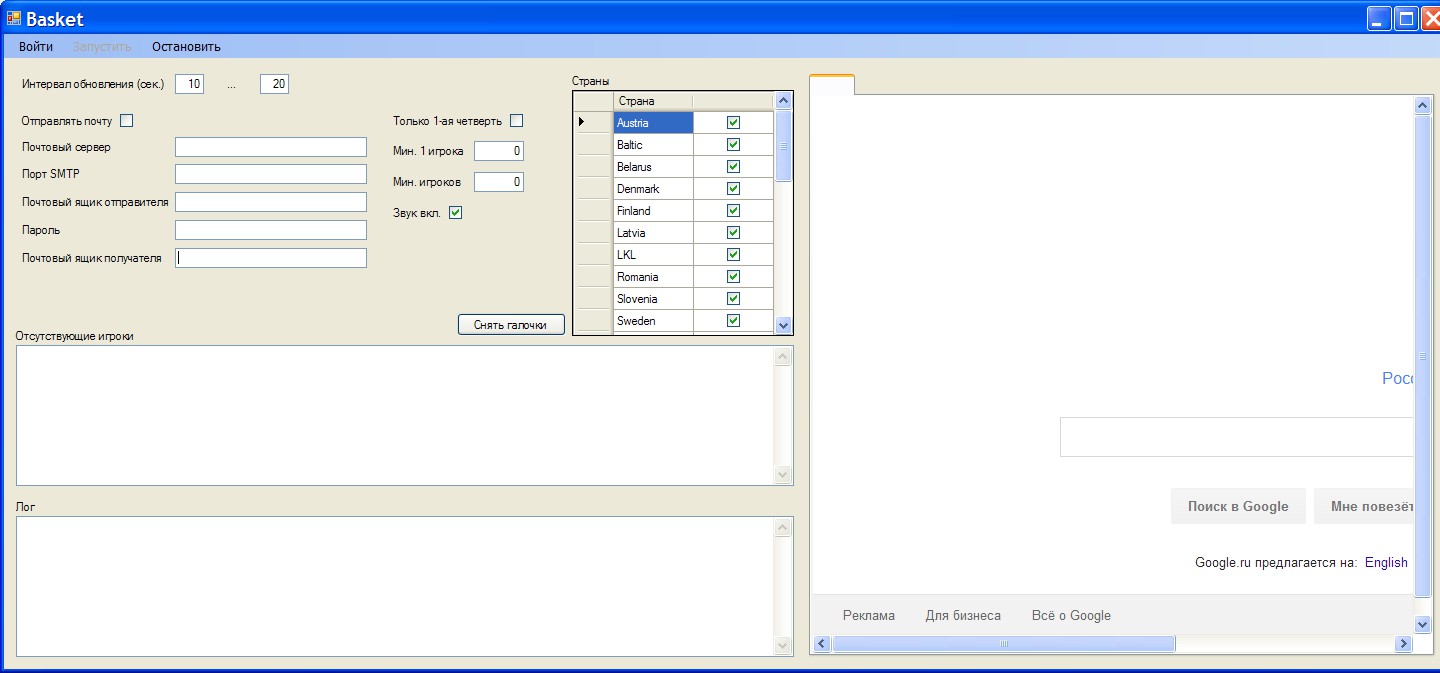Click the Порт SMTP input field

point(271,174)
